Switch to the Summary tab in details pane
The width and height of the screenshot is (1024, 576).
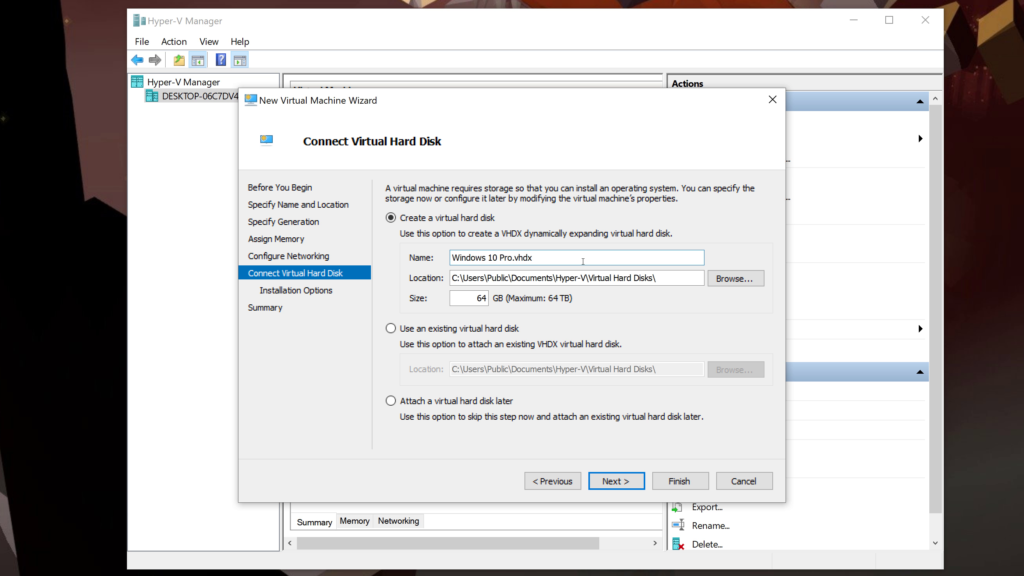coord(314,522)
